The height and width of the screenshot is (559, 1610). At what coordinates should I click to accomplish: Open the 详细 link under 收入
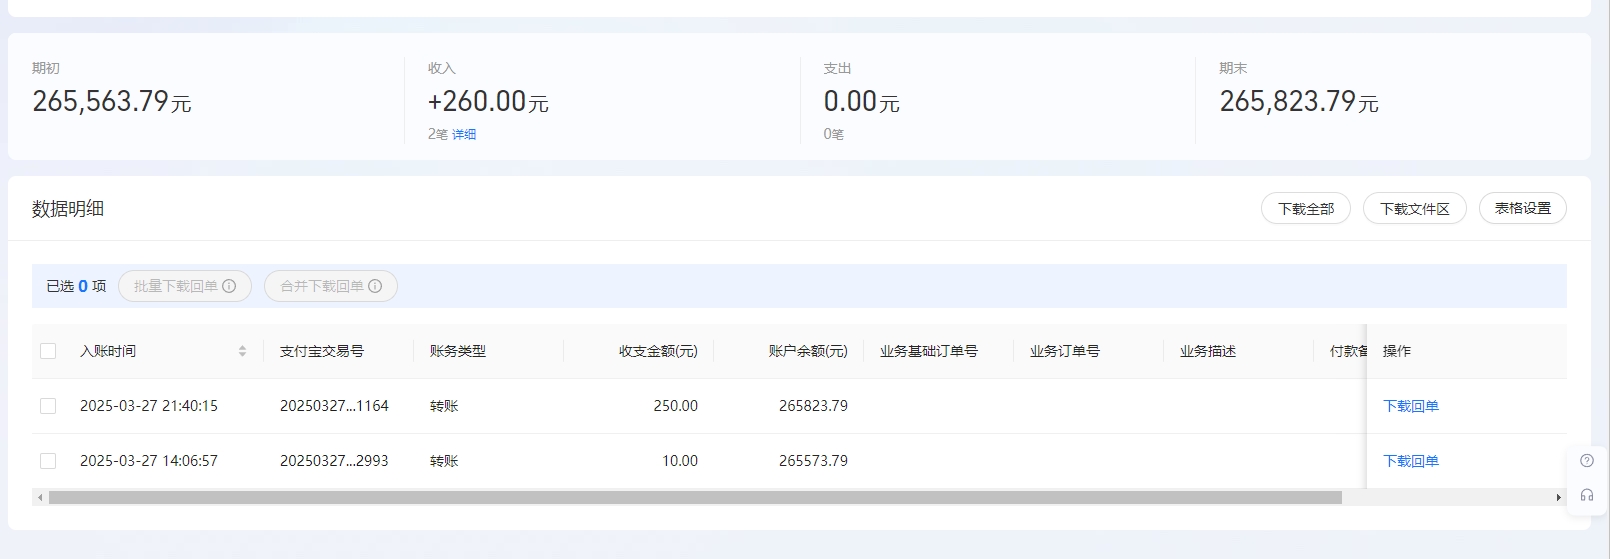pyautogui.click(x=464, y=134)
